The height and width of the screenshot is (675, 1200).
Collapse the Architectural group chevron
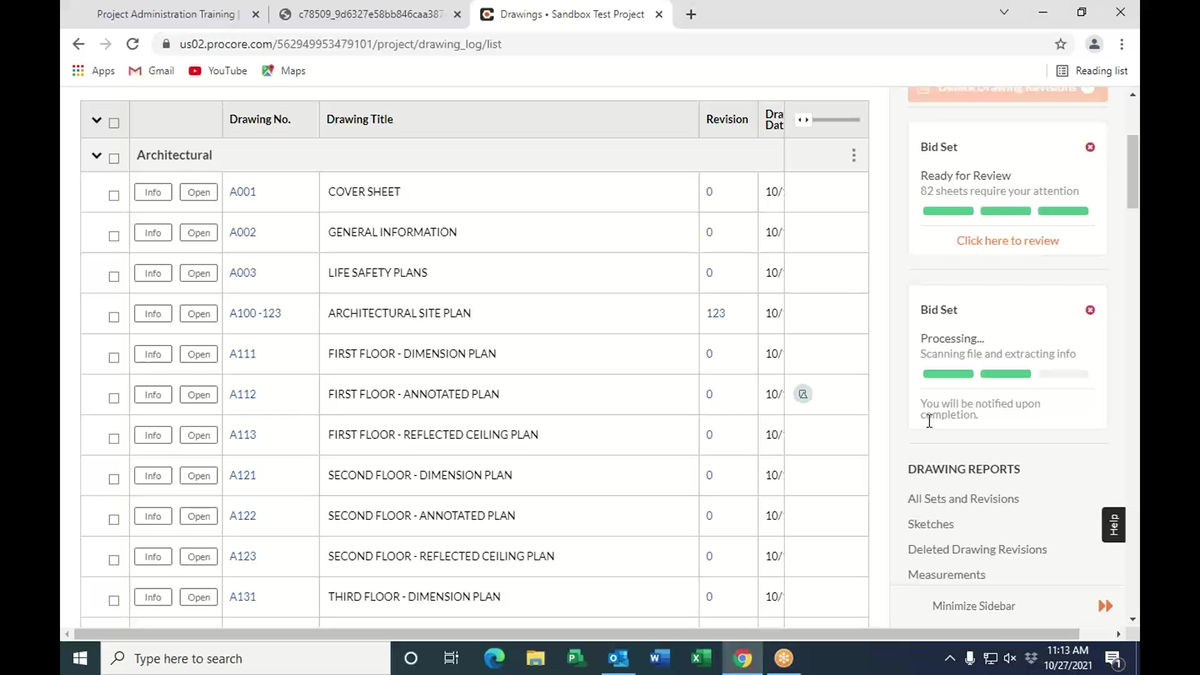click(96, 155)
